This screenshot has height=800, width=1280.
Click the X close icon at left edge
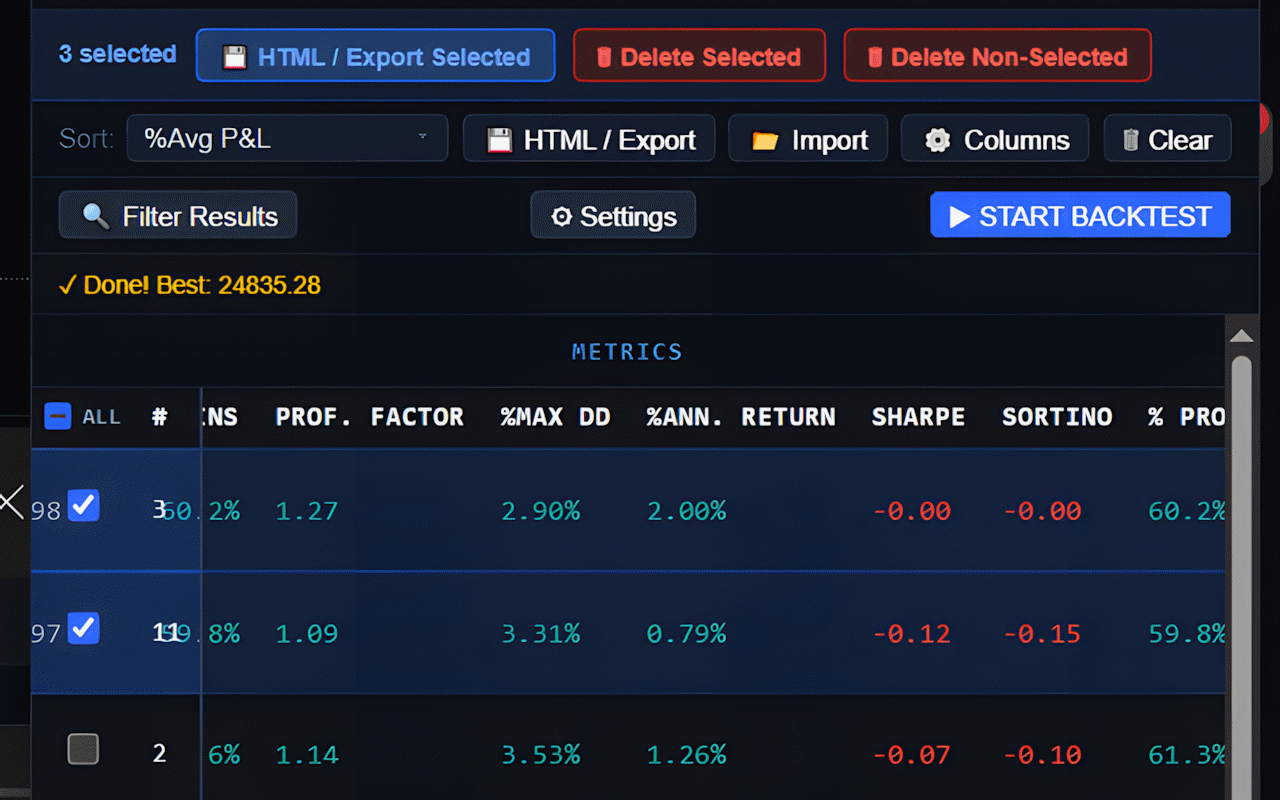[11, 501]
